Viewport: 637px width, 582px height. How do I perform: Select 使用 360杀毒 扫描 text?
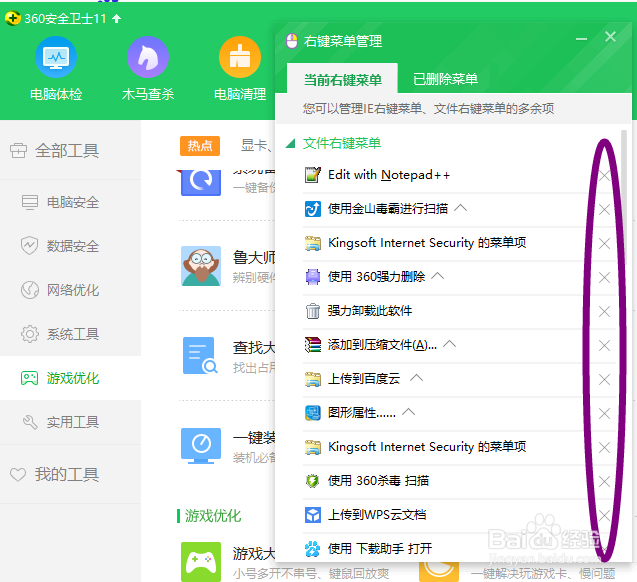tap(378, 481)
